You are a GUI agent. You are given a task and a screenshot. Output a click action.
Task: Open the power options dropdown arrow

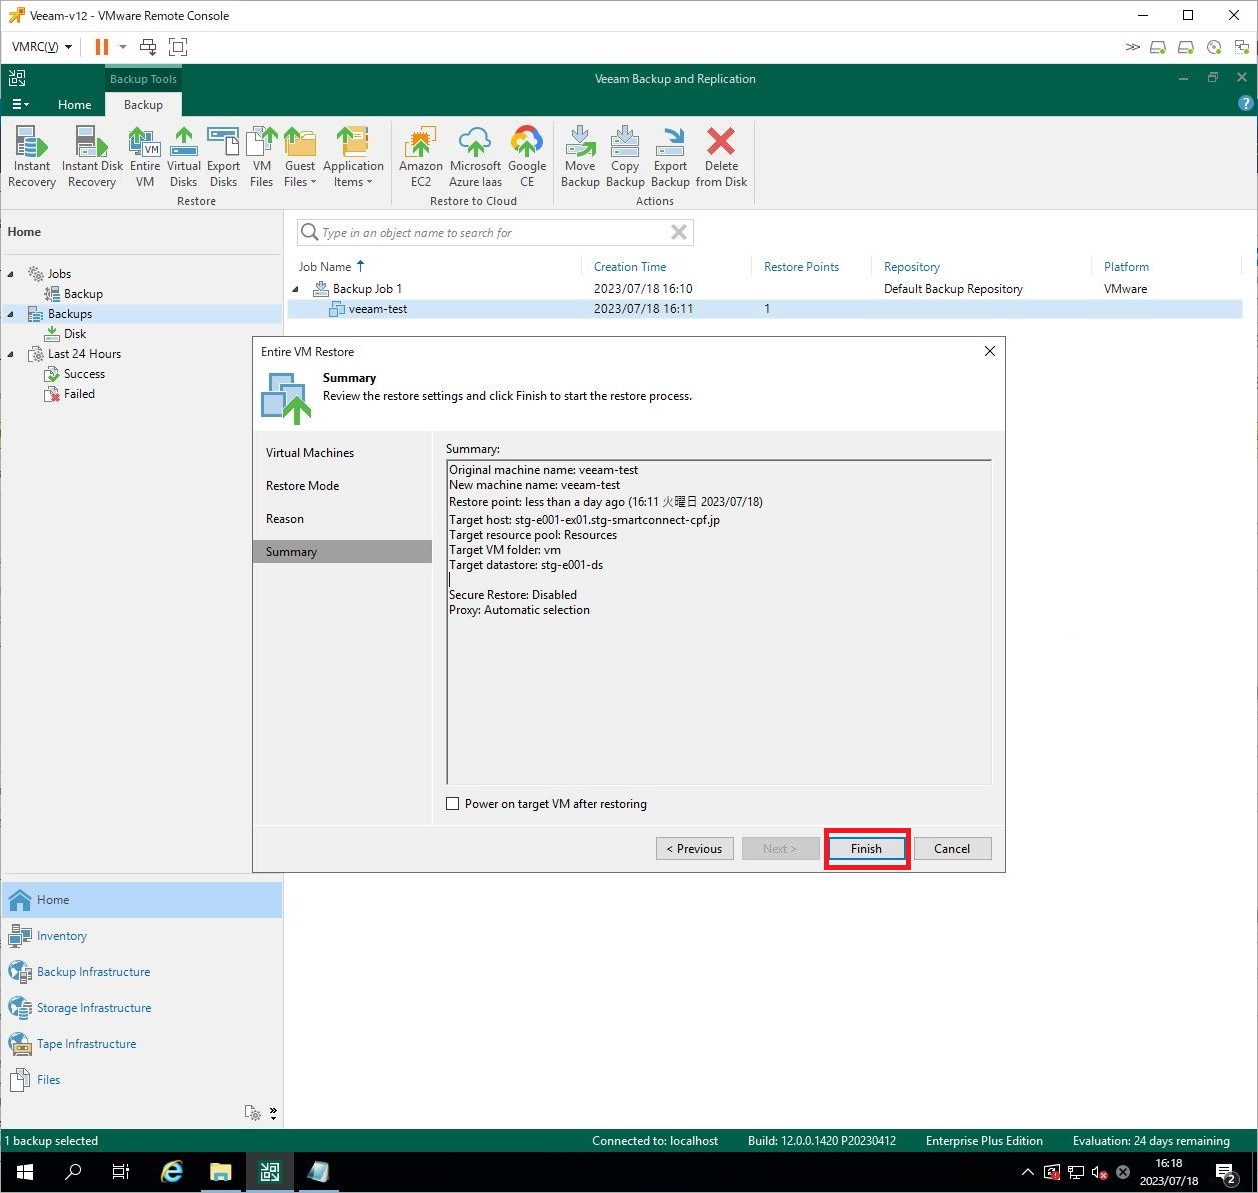[x=123, y=47]
